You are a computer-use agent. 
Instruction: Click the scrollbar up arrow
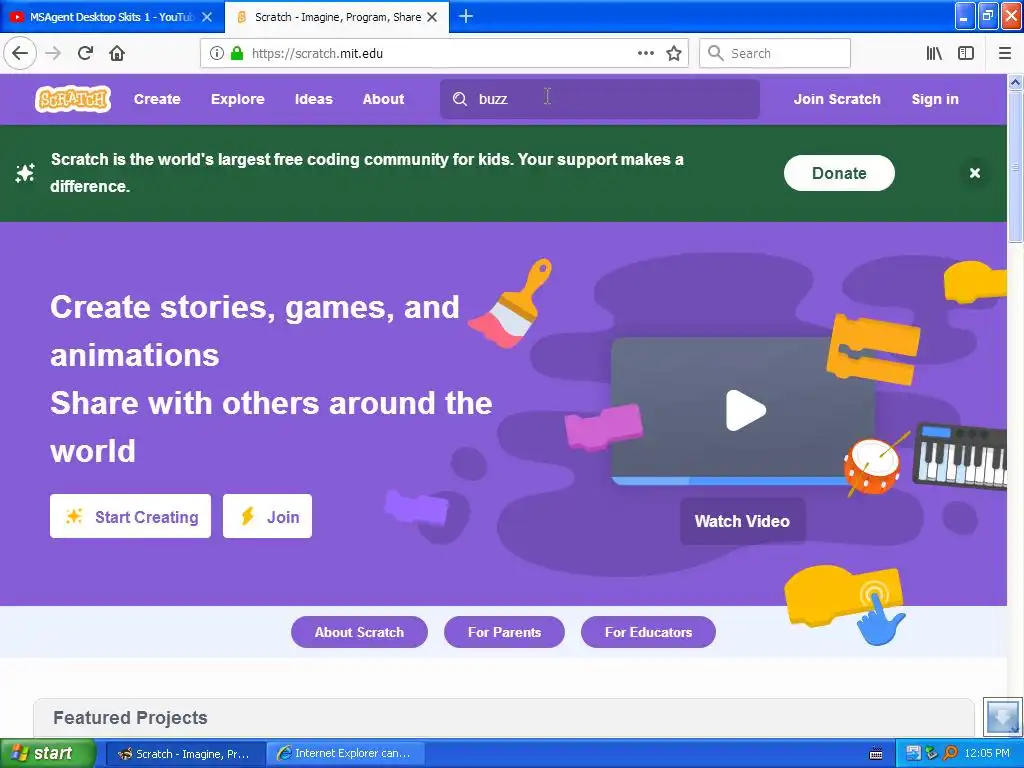[1016, 82]
